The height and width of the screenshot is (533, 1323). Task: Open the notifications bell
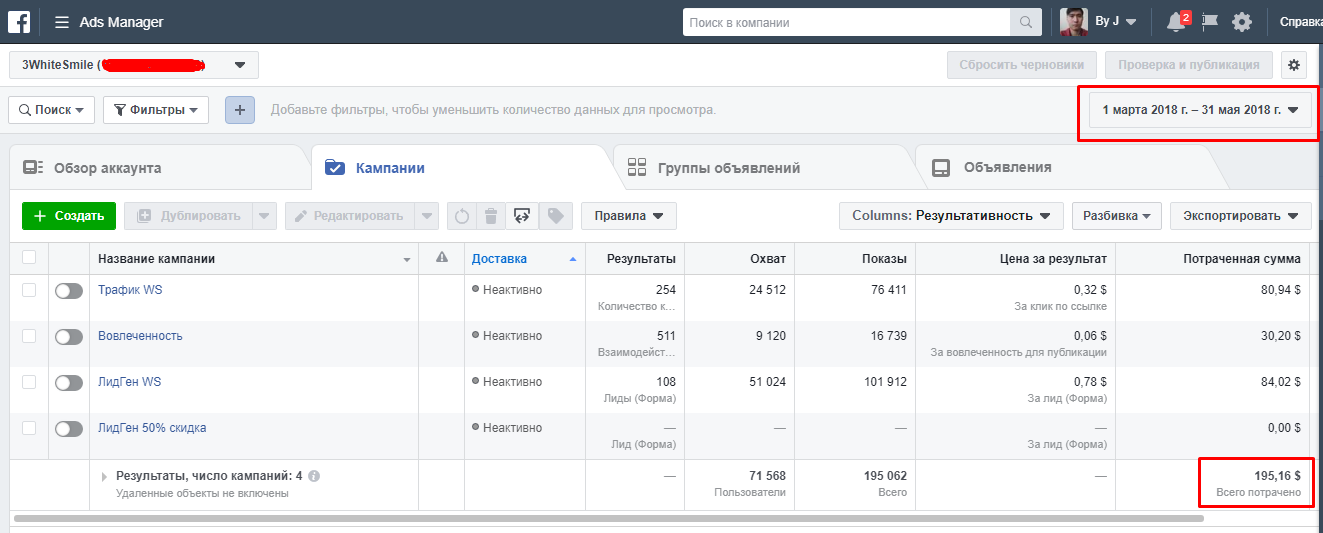tap(1175, 22)
